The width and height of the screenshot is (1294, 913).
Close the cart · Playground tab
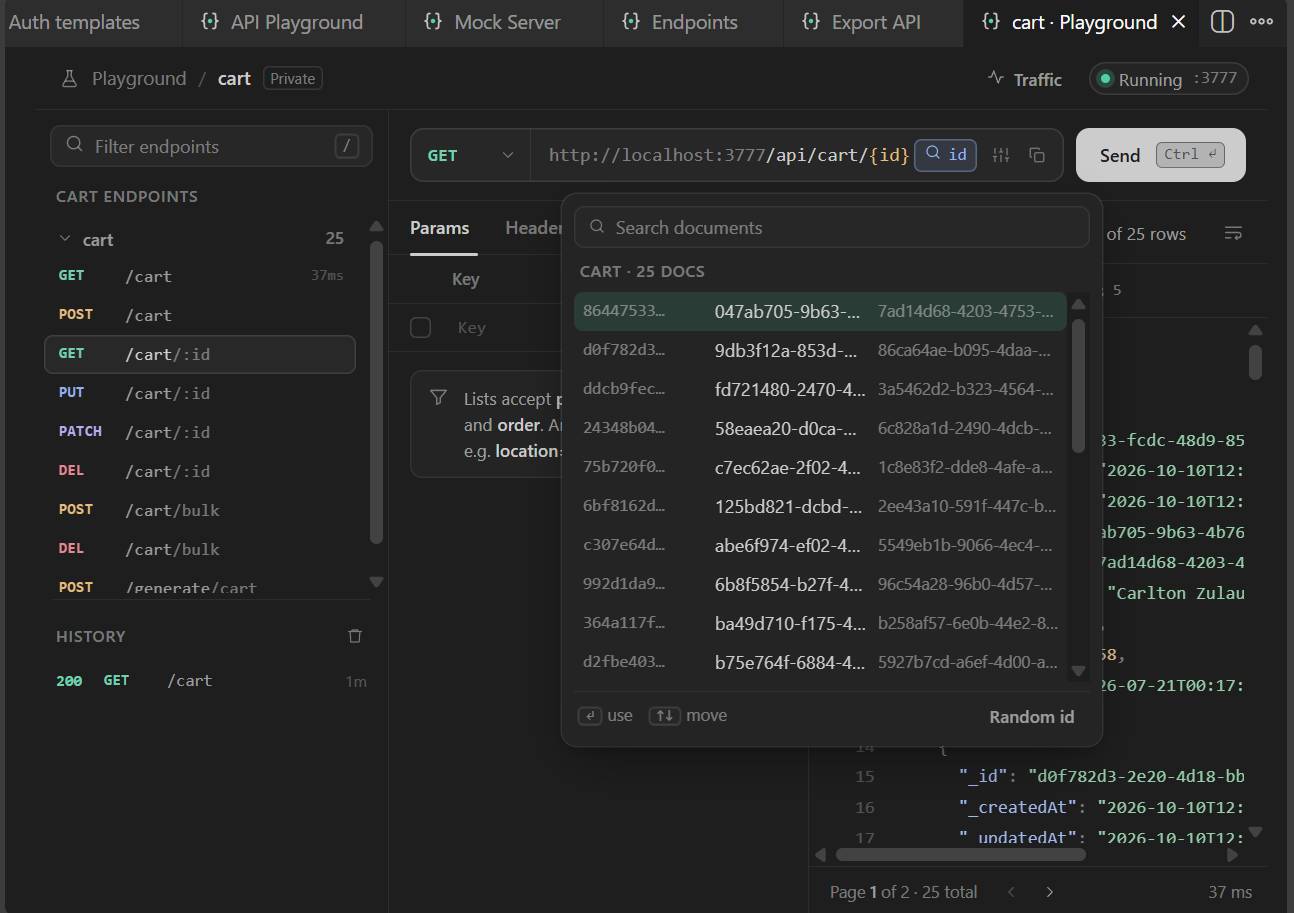coord(1178,22)
